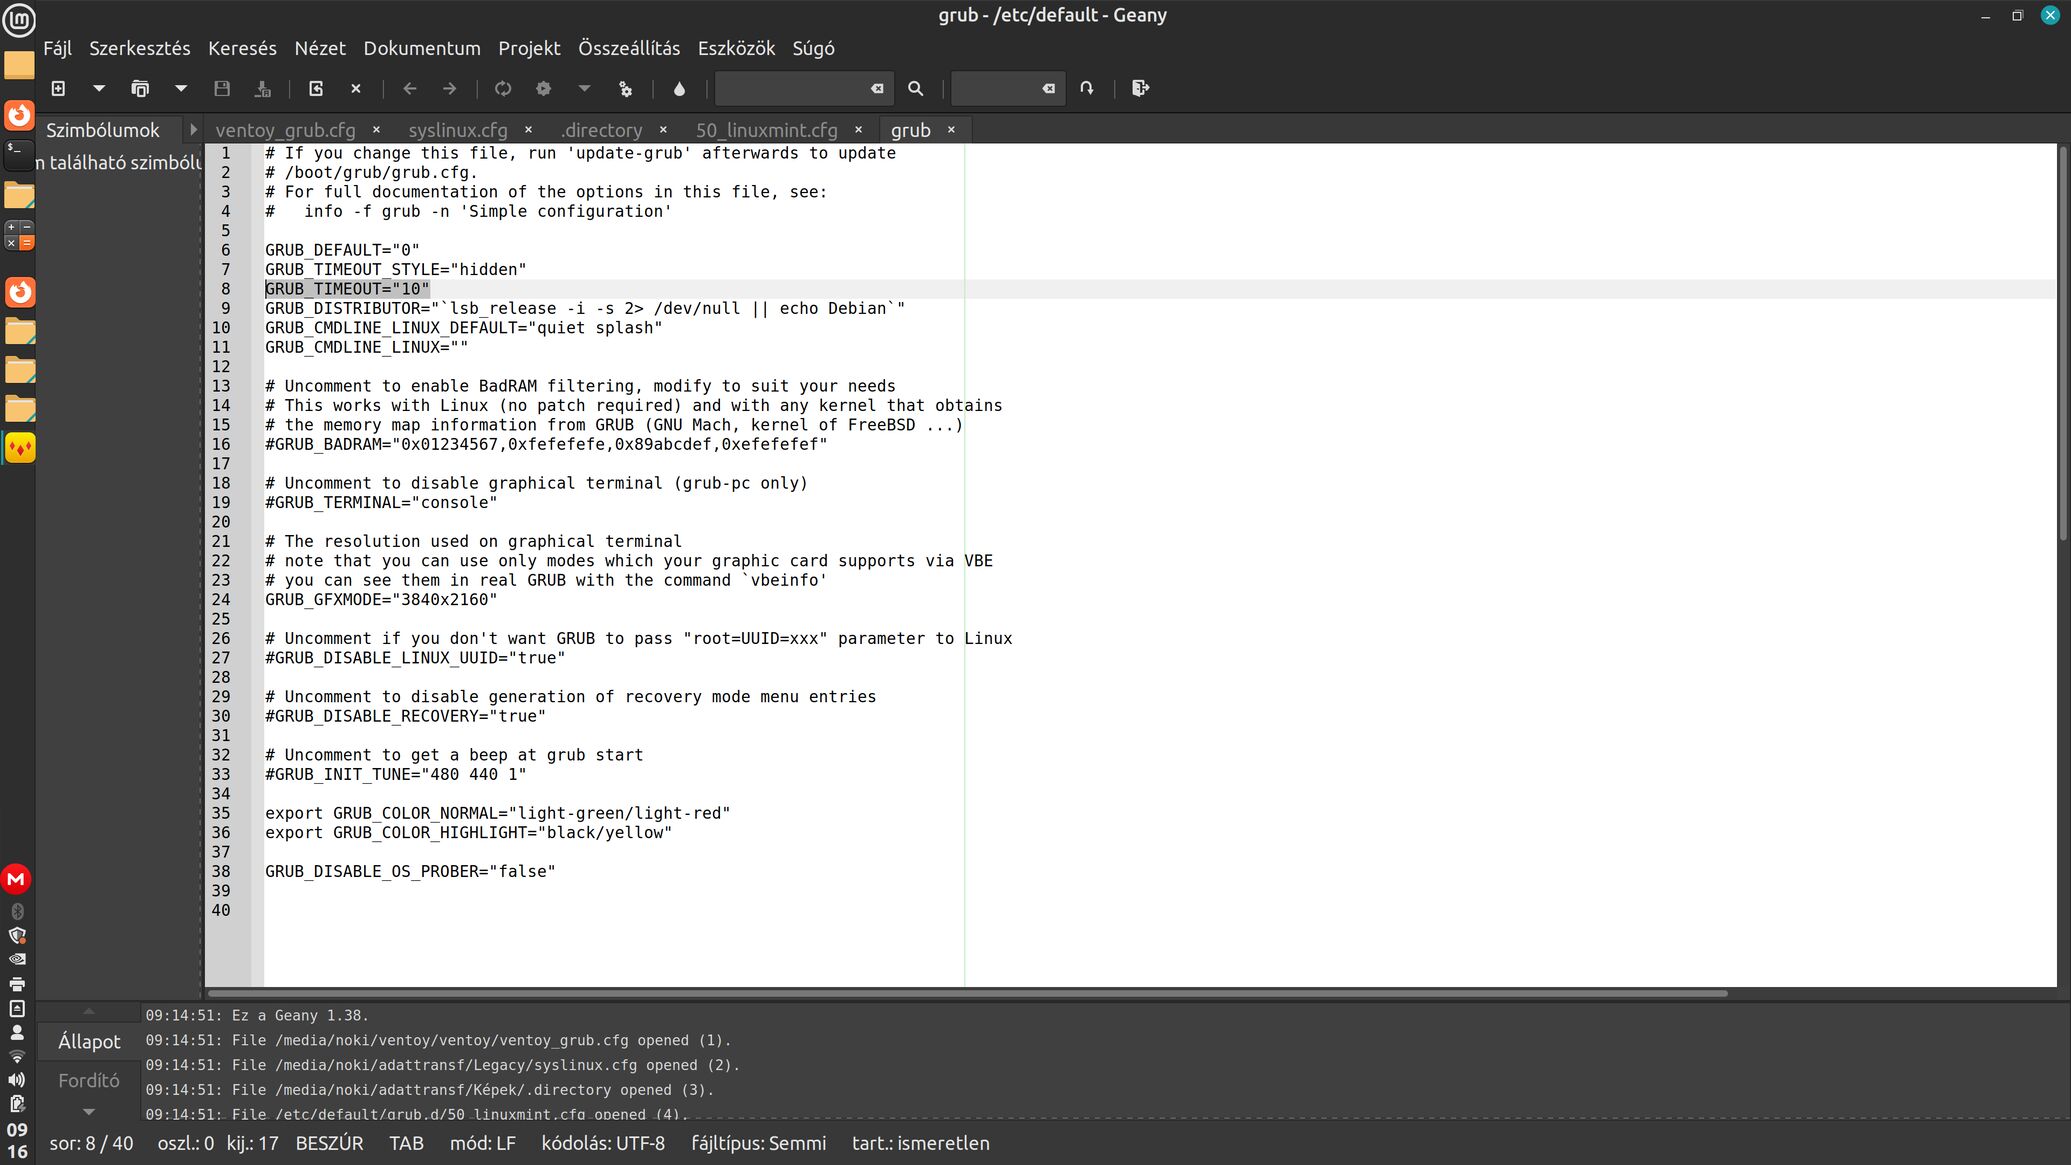Click the editor horizontal scrollbar

[967, 993]
